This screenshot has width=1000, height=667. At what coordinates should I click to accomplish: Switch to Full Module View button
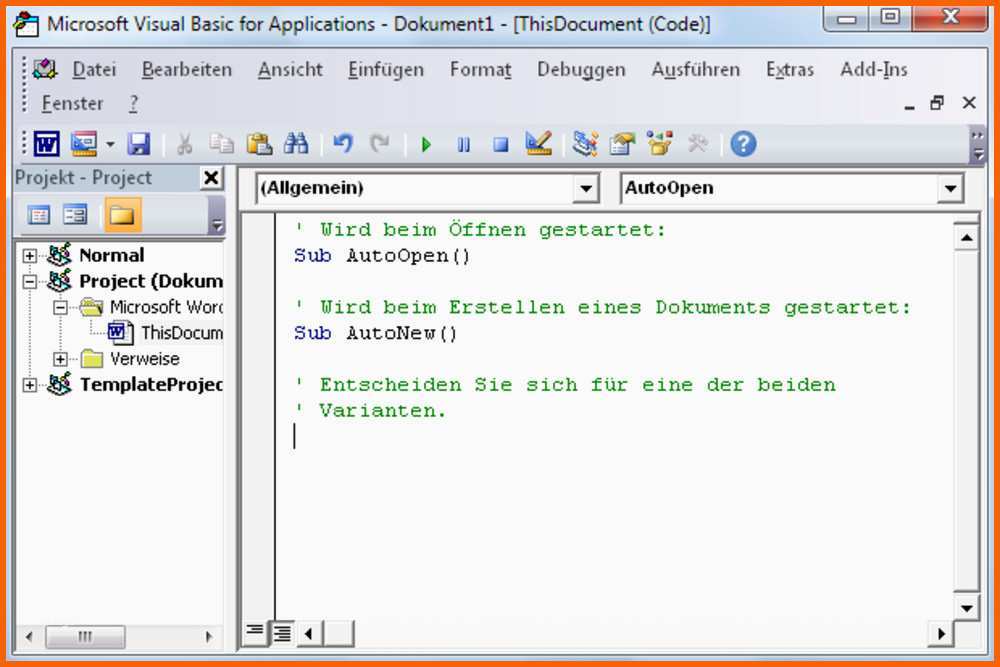[x=282, y=631]
